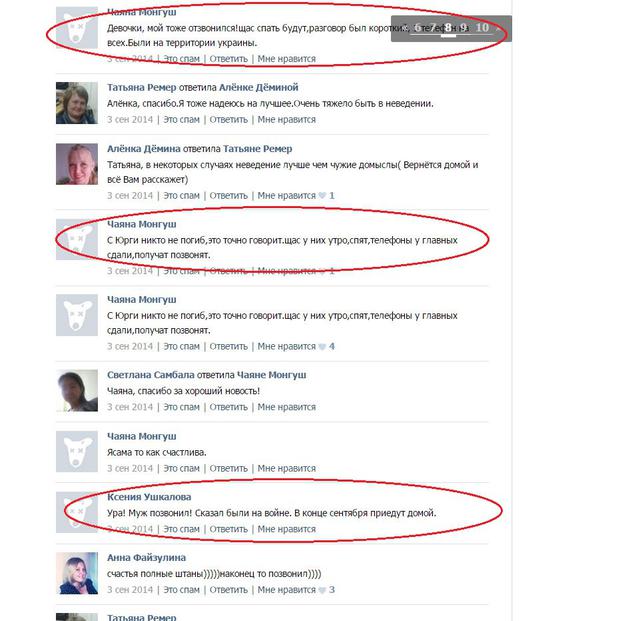Open Алёнке Дёминой recipient name link
The image size is (640, 621).
(x=259, y=87)
